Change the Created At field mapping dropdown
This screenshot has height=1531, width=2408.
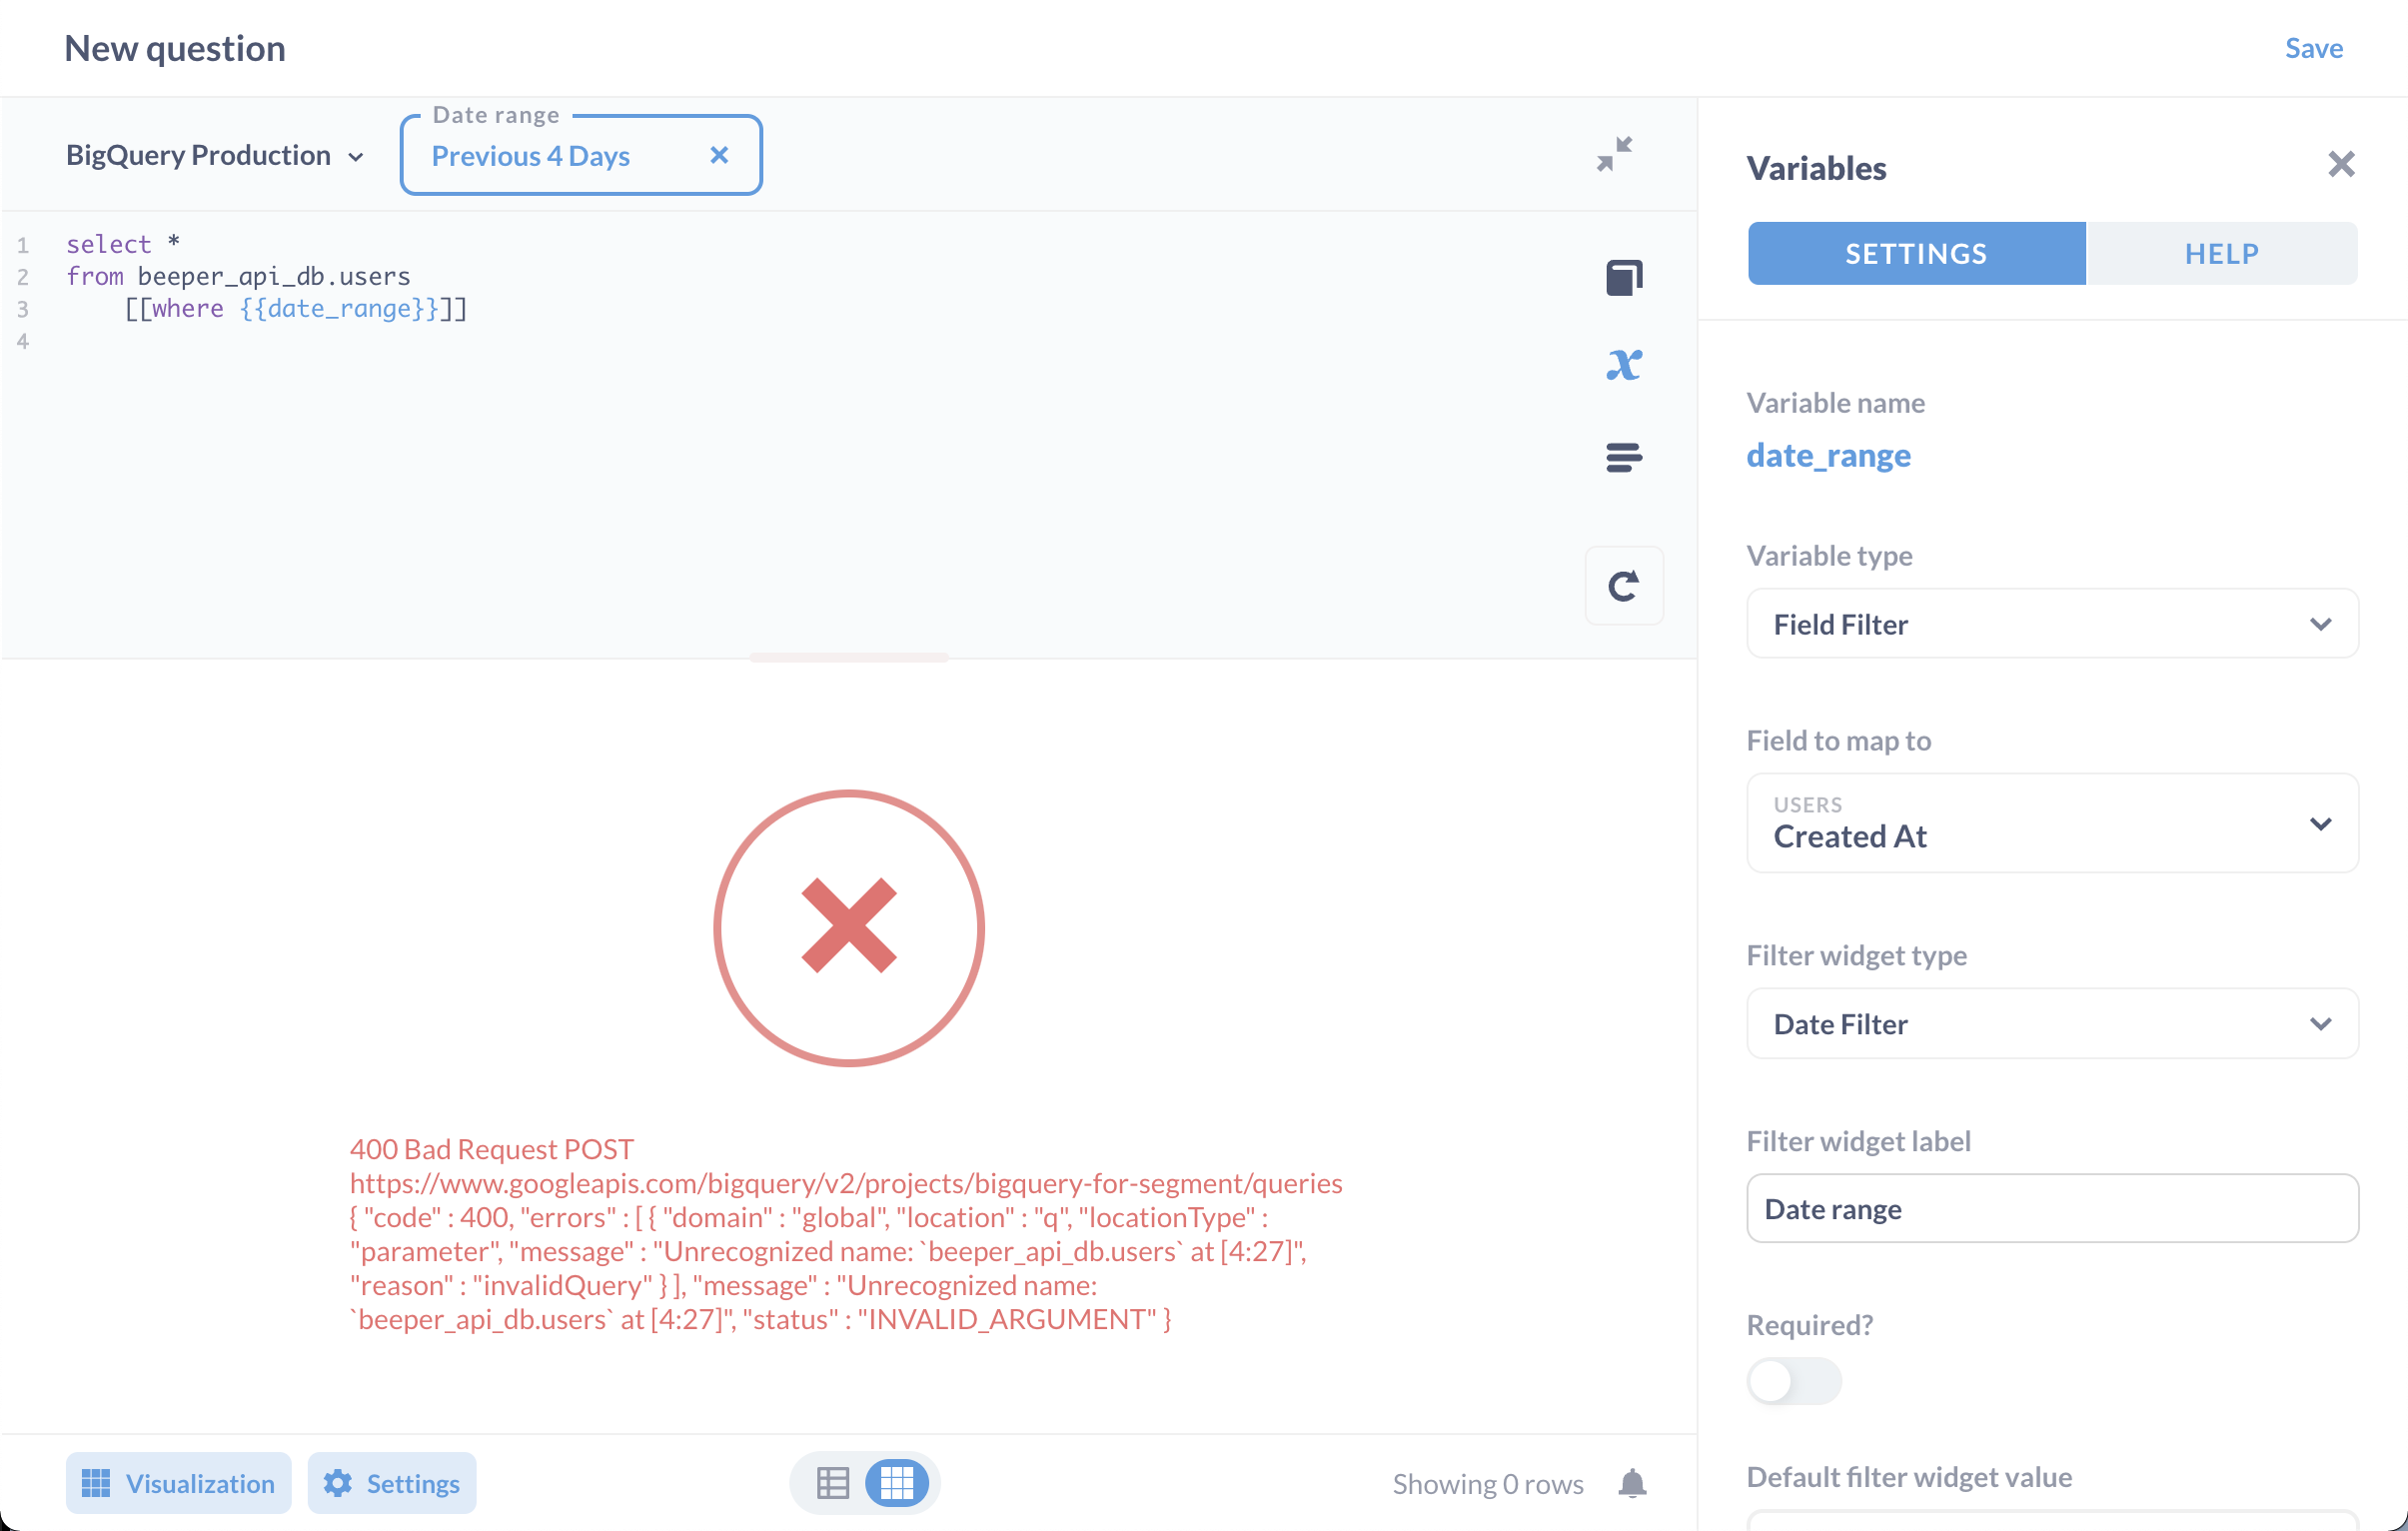(x=2051, y=823)
